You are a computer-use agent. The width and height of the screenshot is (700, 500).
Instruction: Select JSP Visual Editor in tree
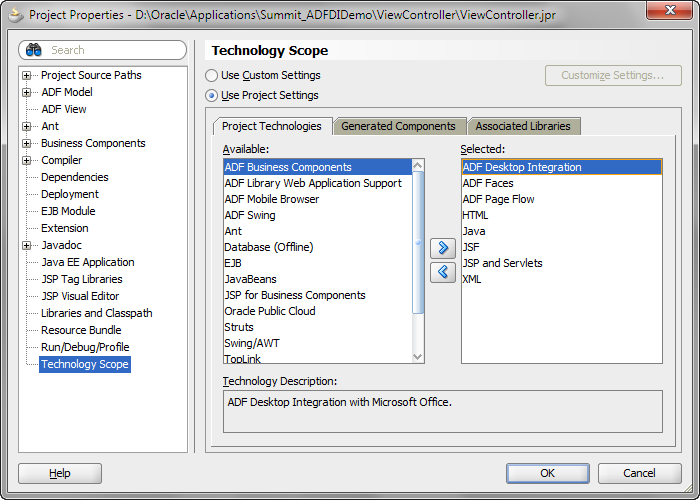[80, 296]
